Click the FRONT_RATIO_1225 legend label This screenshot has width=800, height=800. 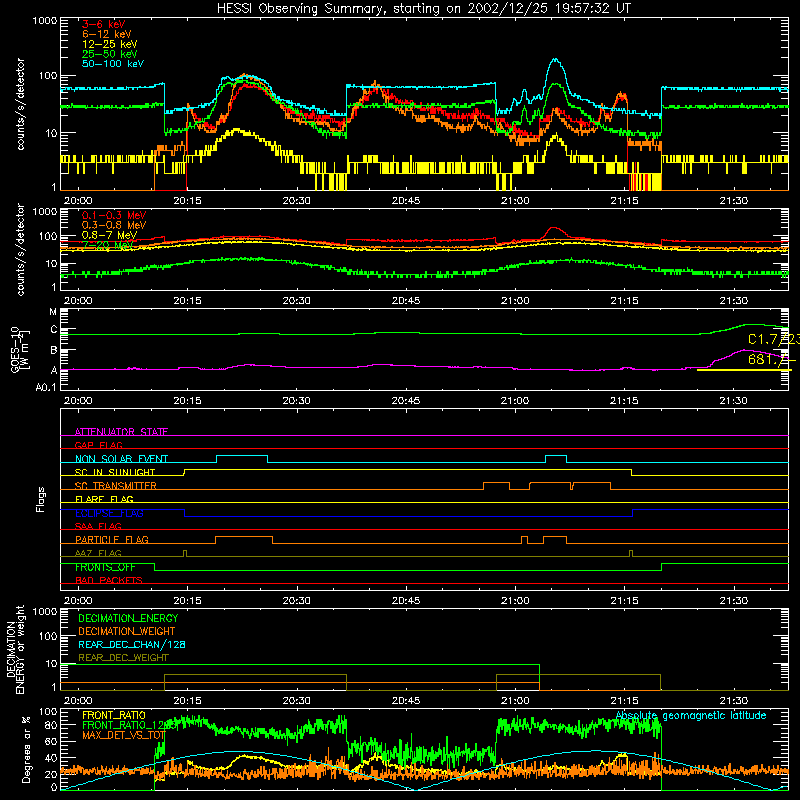[130, 725]
